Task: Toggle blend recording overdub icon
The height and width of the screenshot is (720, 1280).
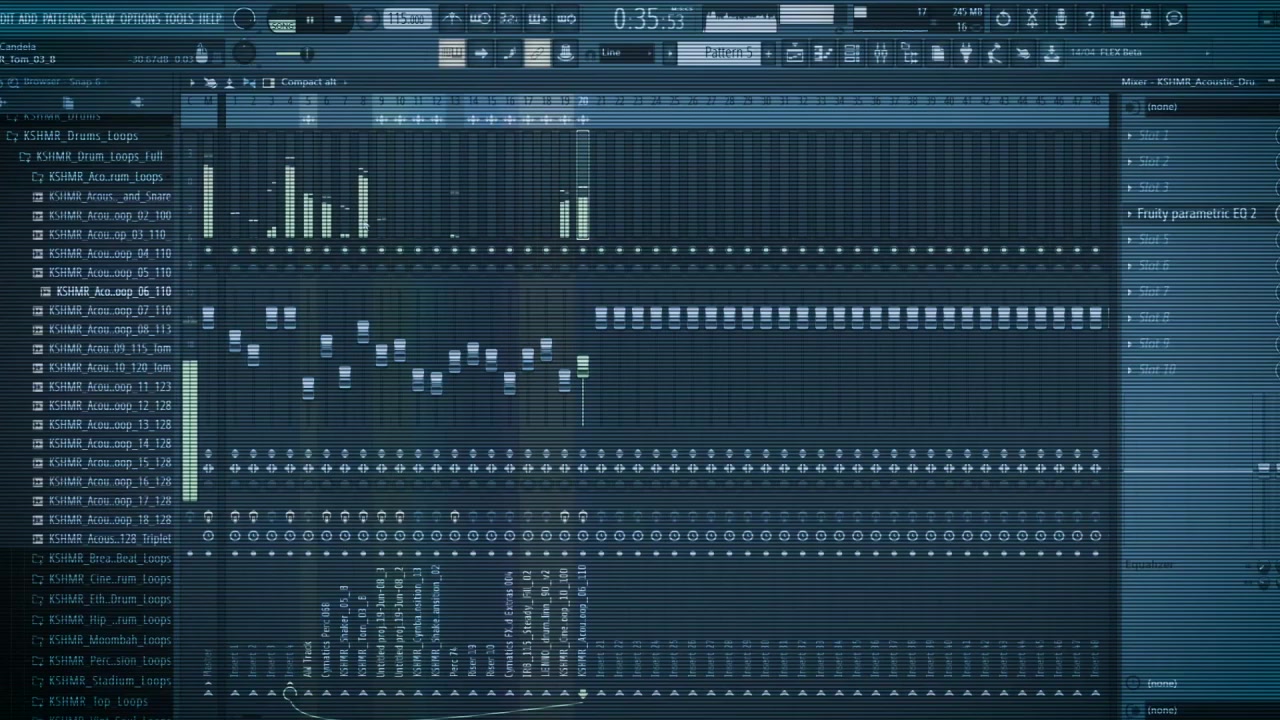Action: pyautogui.click(x=538, y=18)
